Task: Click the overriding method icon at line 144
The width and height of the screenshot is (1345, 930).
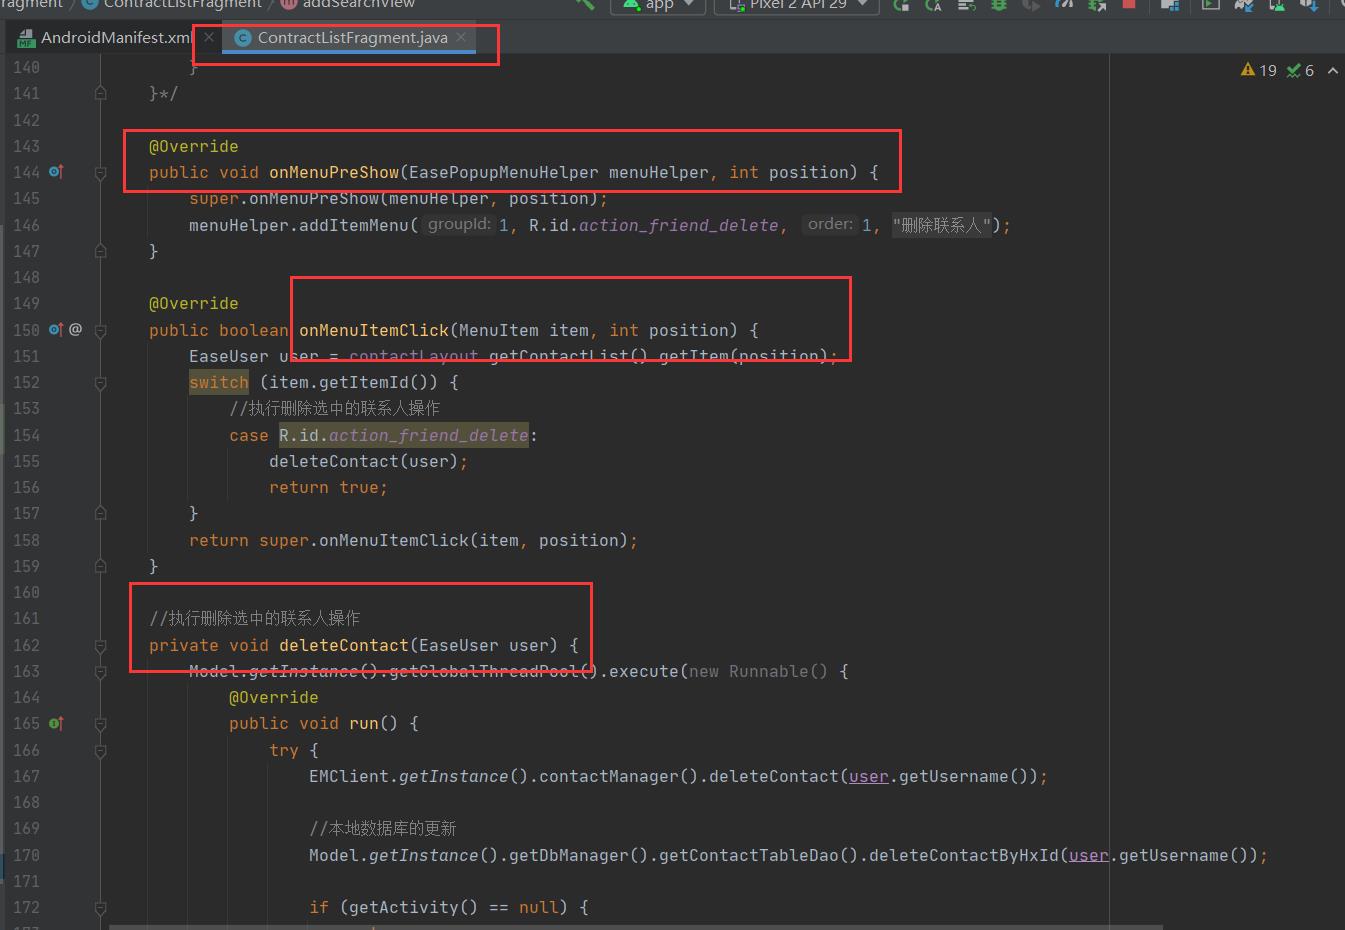Action: (56, 172)
